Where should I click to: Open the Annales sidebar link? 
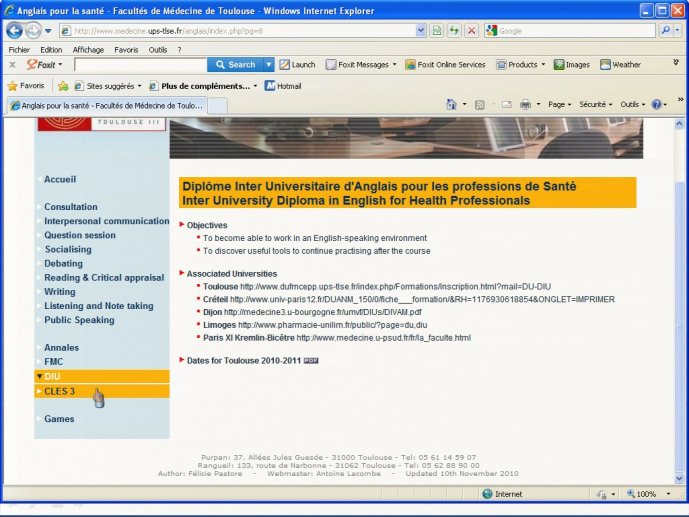tap(62, 347)
